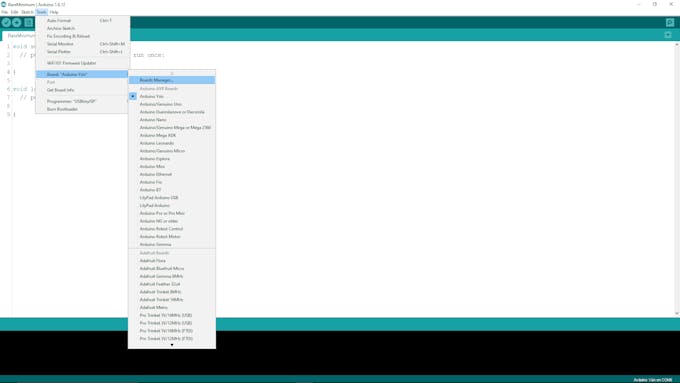
Task: Open the tab options dropdown icon
Action: click(x=668, y=35)
